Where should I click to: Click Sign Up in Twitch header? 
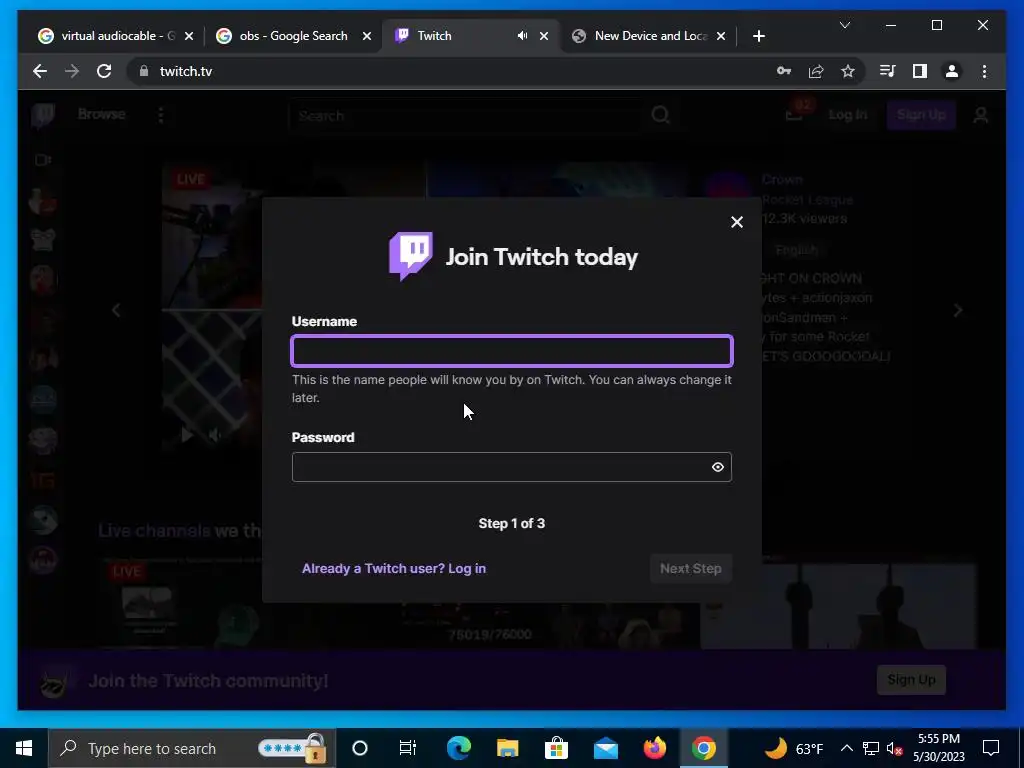click(921, 115)
